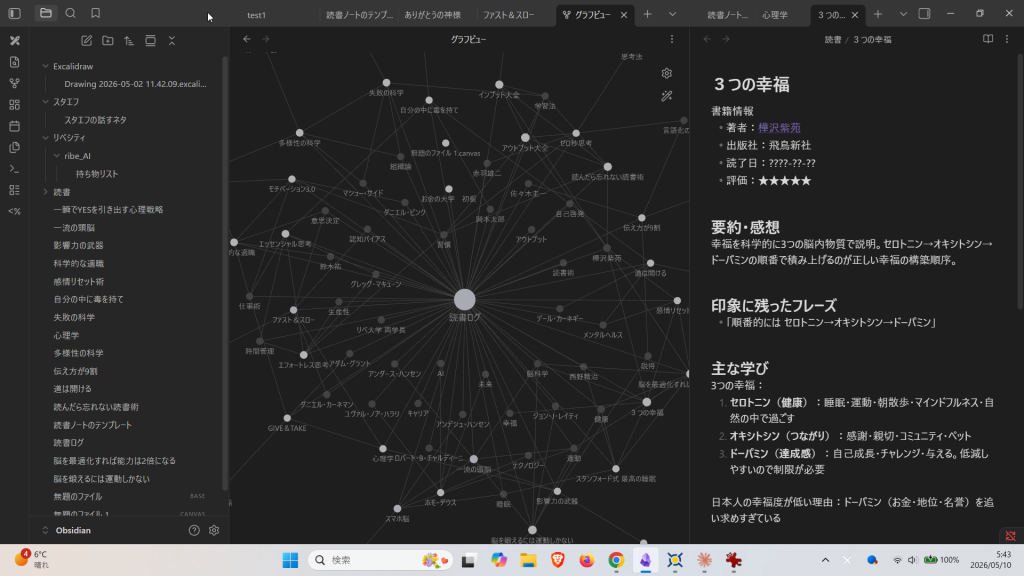Click the 読書 breadcrumb link

833,40
